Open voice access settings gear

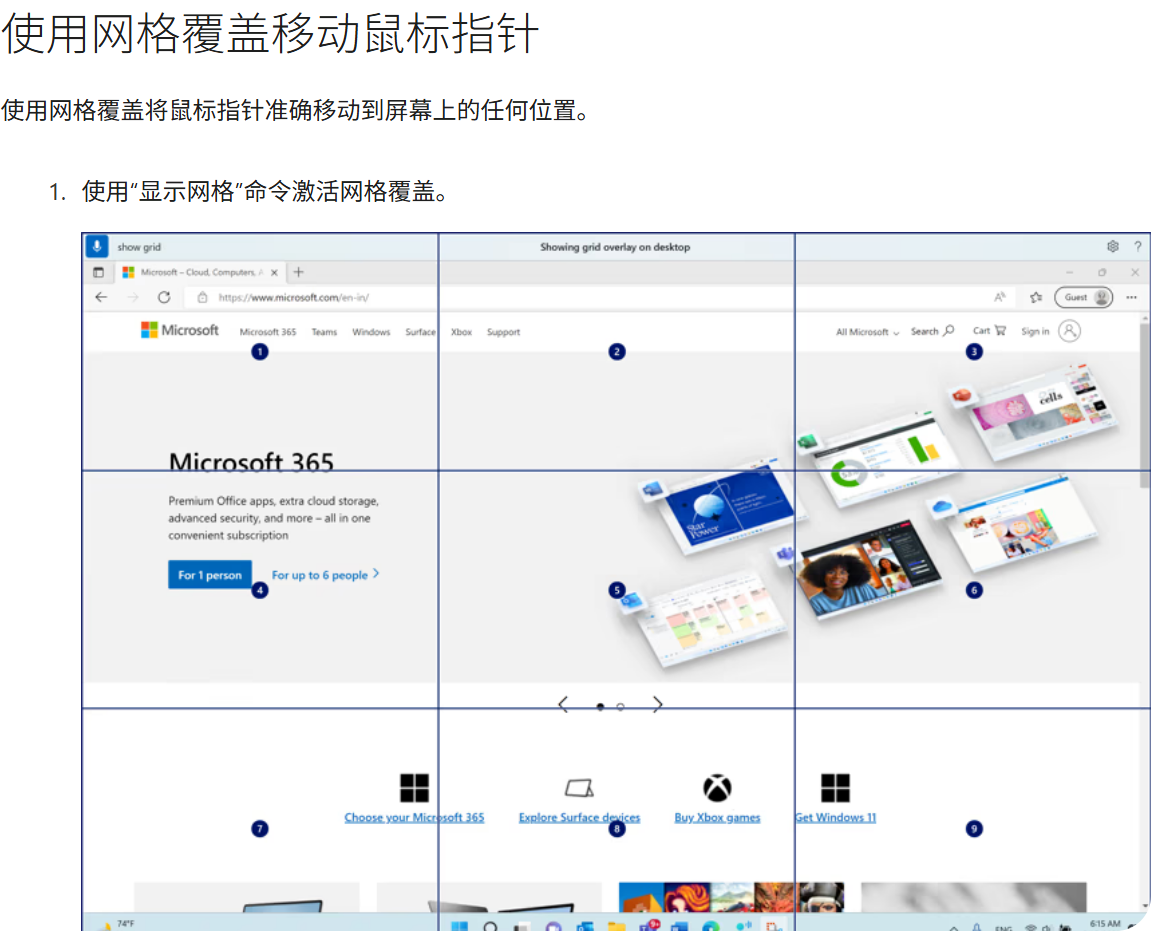click(1113, 247)
